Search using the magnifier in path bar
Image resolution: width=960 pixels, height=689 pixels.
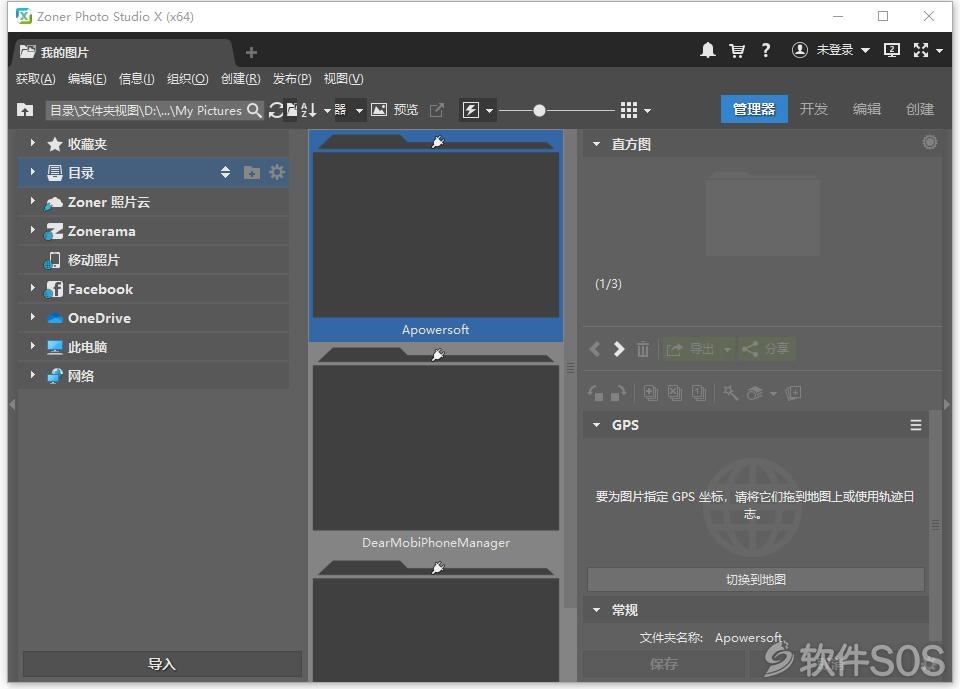pos(254,110)
